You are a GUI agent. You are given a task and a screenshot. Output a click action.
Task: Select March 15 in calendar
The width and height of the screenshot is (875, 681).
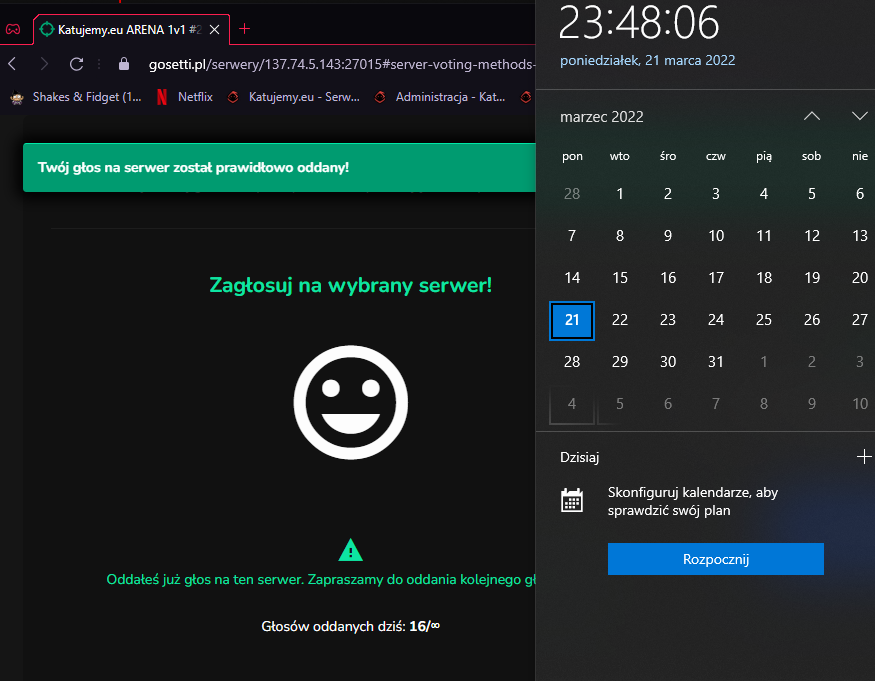pyautogui.click(x=620, y=278)
